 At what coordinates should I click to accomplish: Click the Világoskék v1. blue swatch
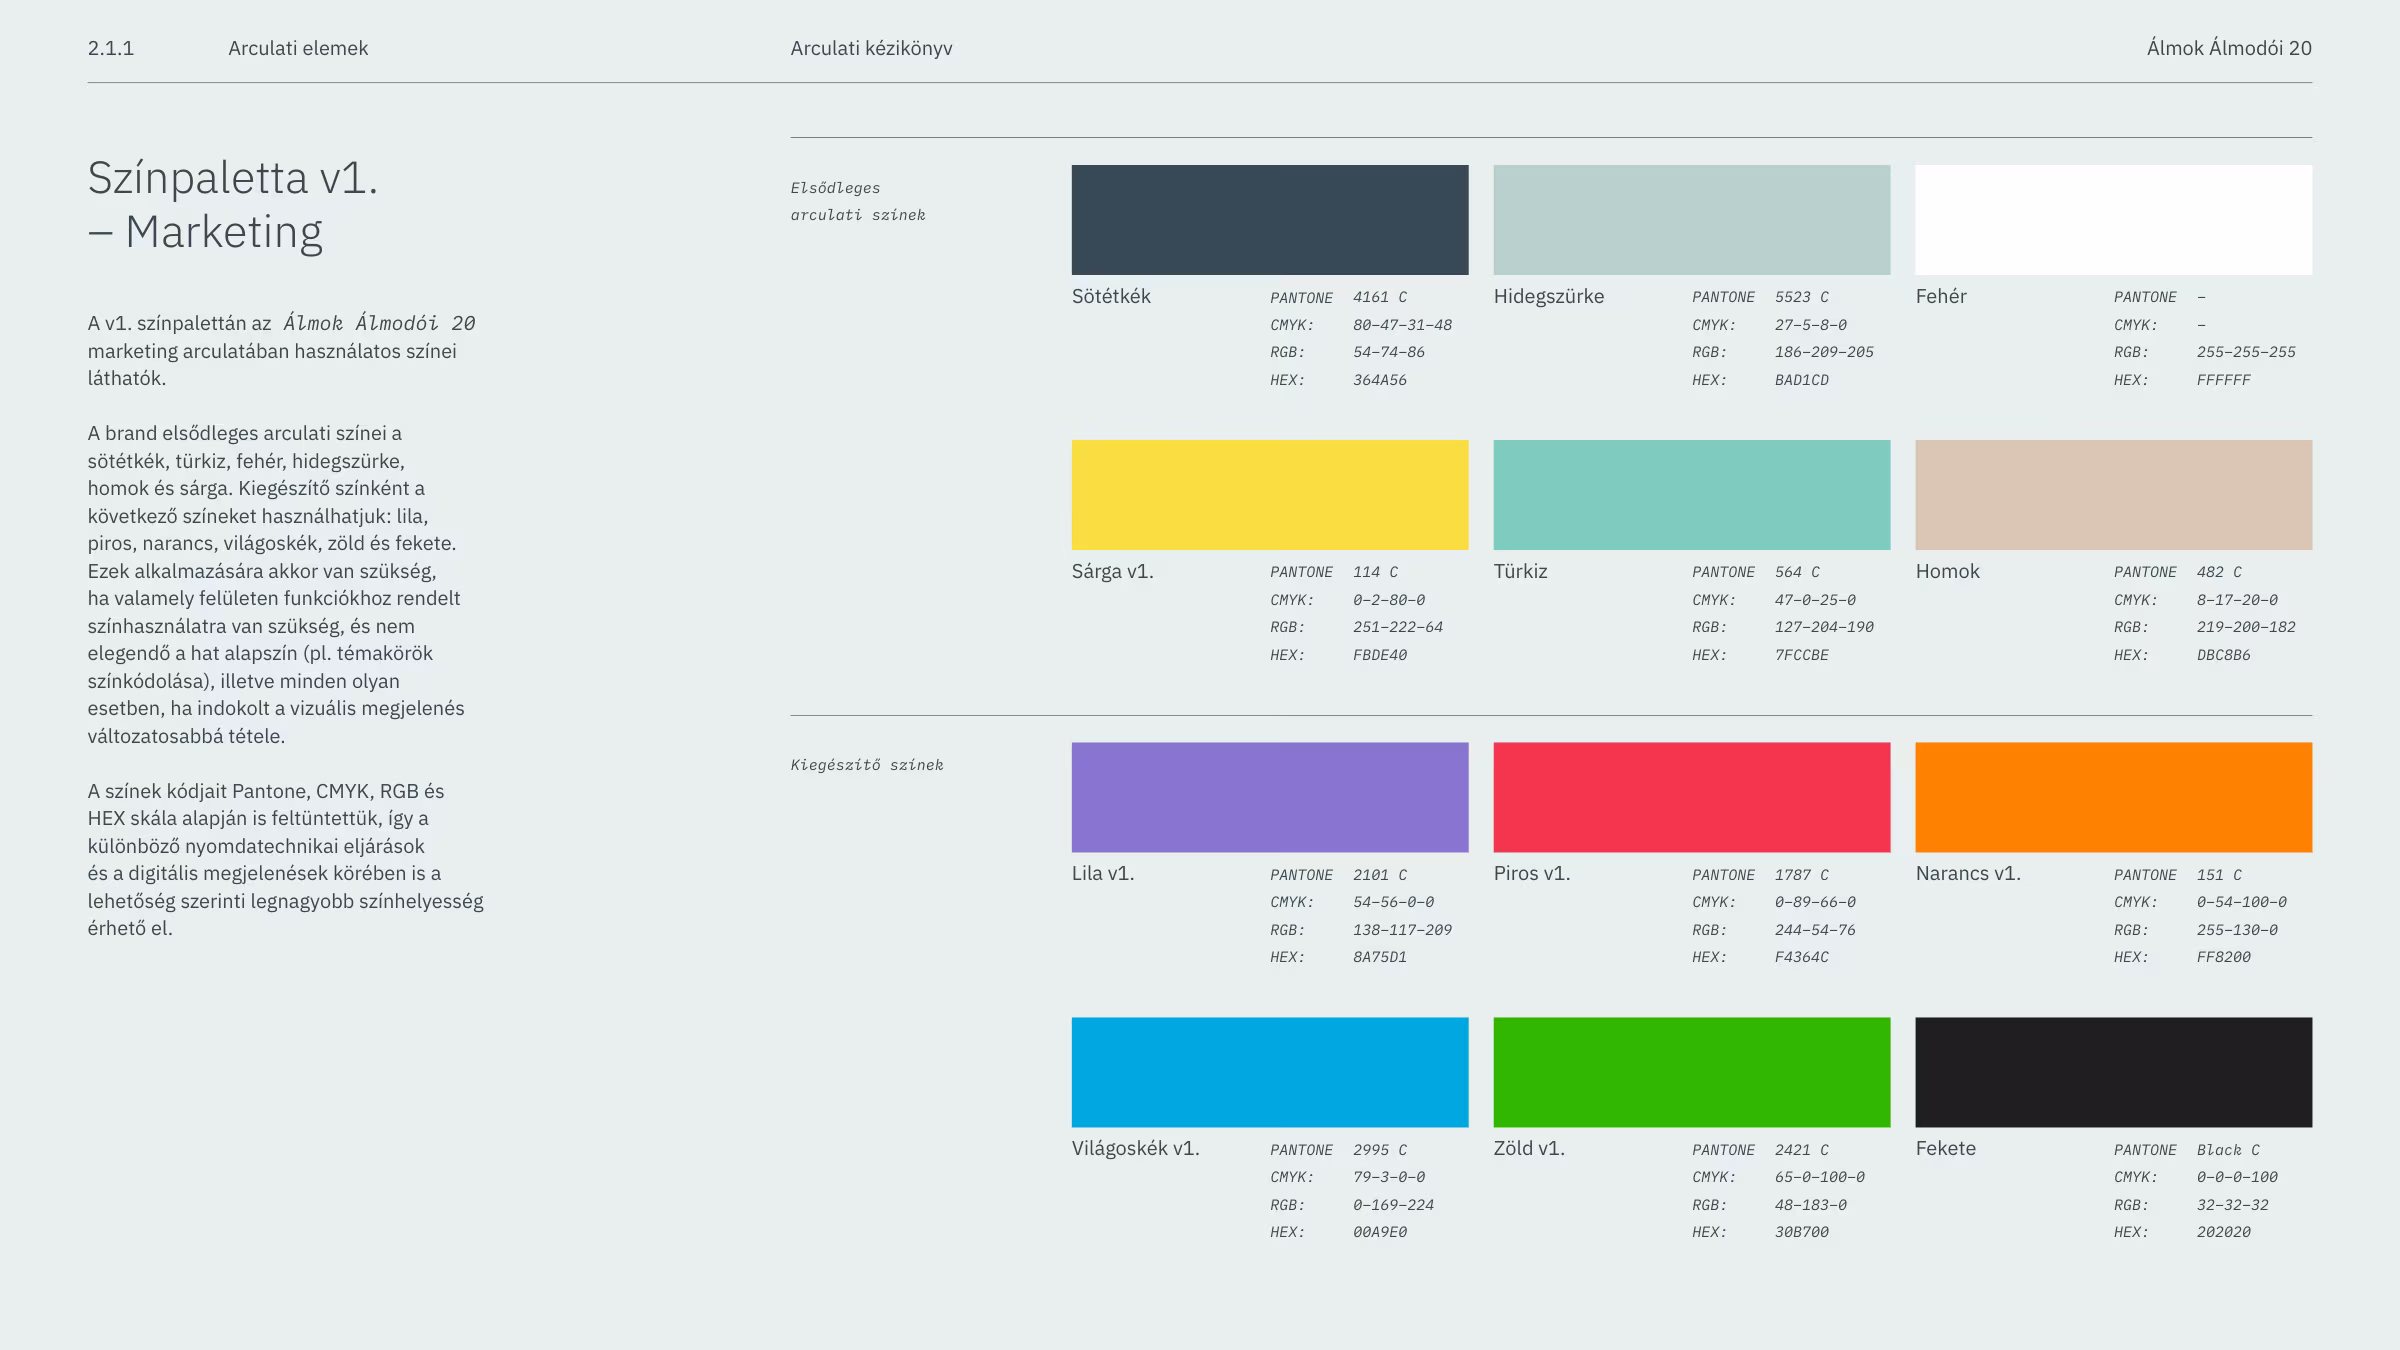pyautogui.click(x=1270, y=1072)
